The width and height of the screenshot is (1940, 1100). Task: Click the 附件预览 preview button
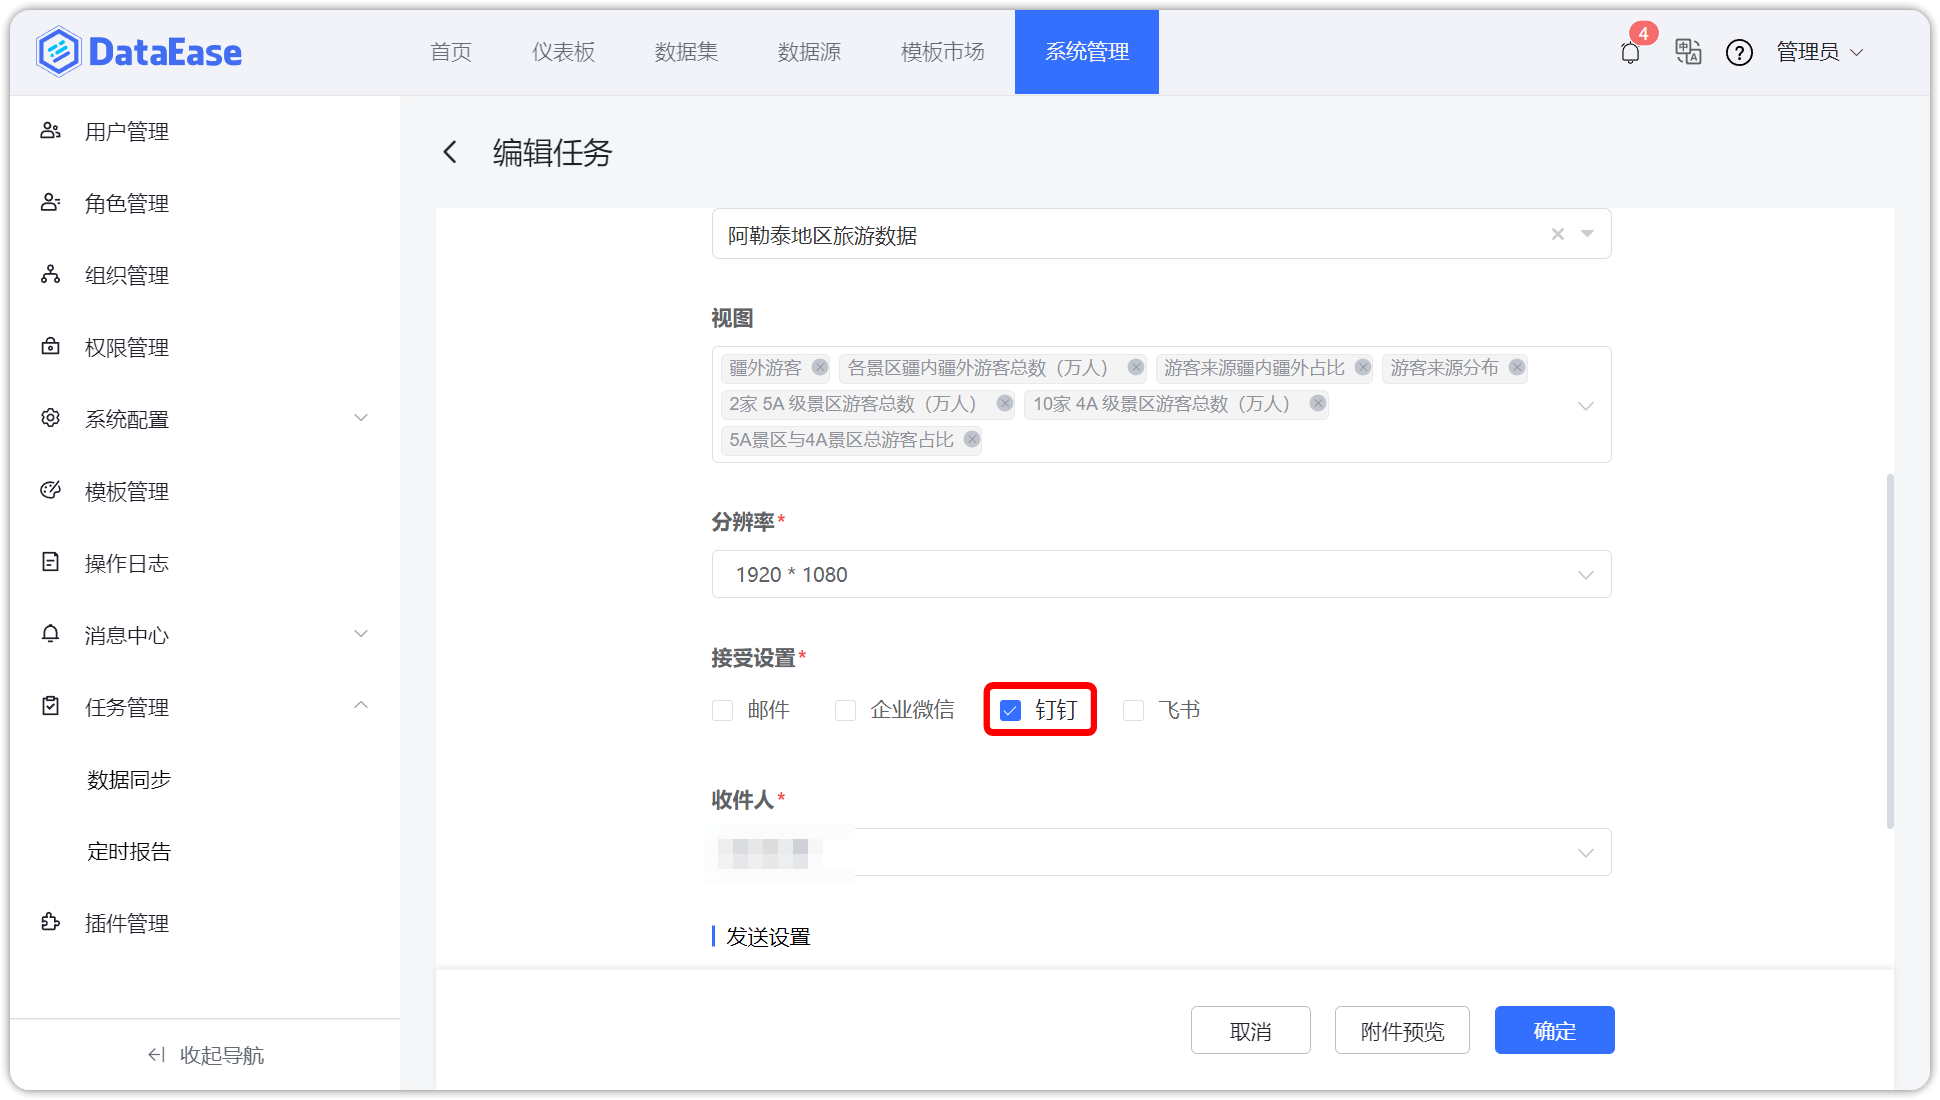point(1401,1030)
